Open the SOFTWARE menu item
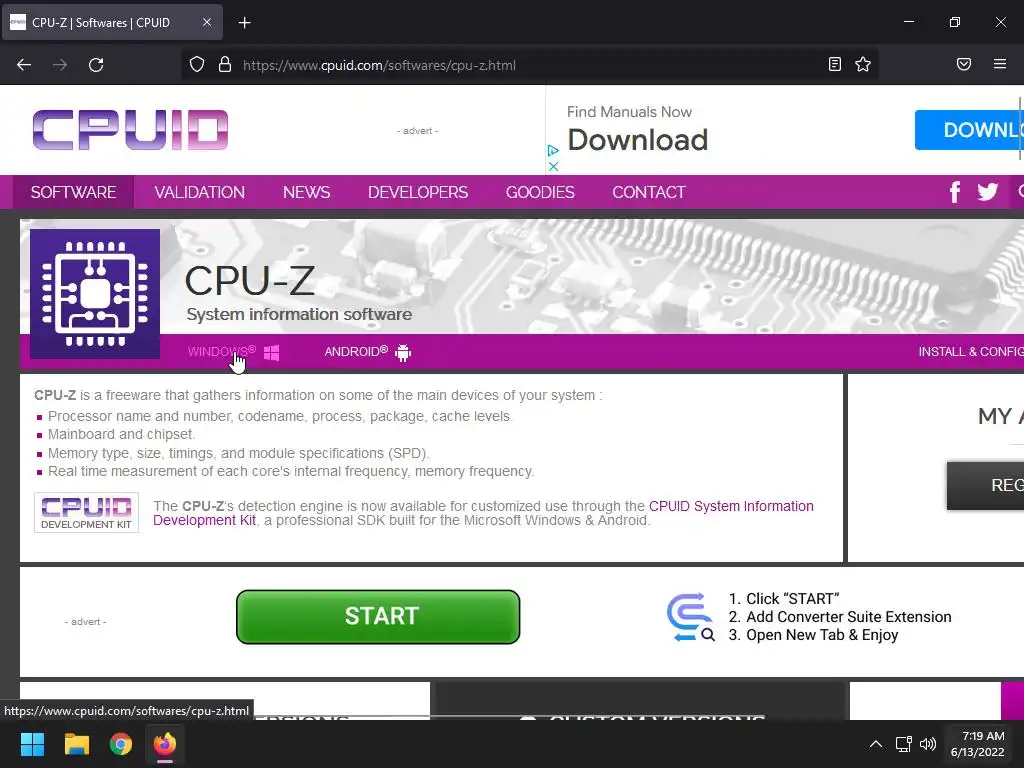Screen dimensions: 1024x768 pos(73,192)
